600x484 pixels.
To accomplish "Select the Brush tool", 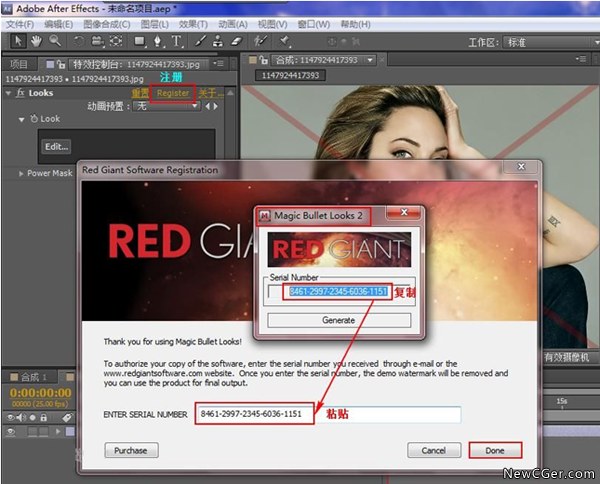I will (x=201, y=41).
